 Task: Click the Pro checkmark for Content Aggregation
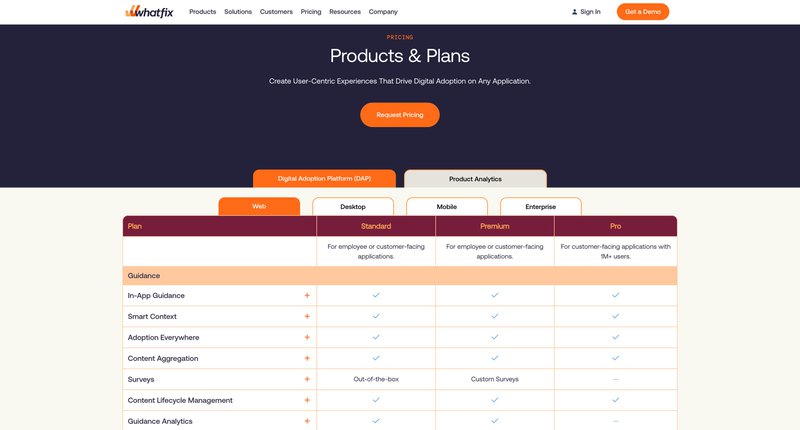tap(616, 358)
